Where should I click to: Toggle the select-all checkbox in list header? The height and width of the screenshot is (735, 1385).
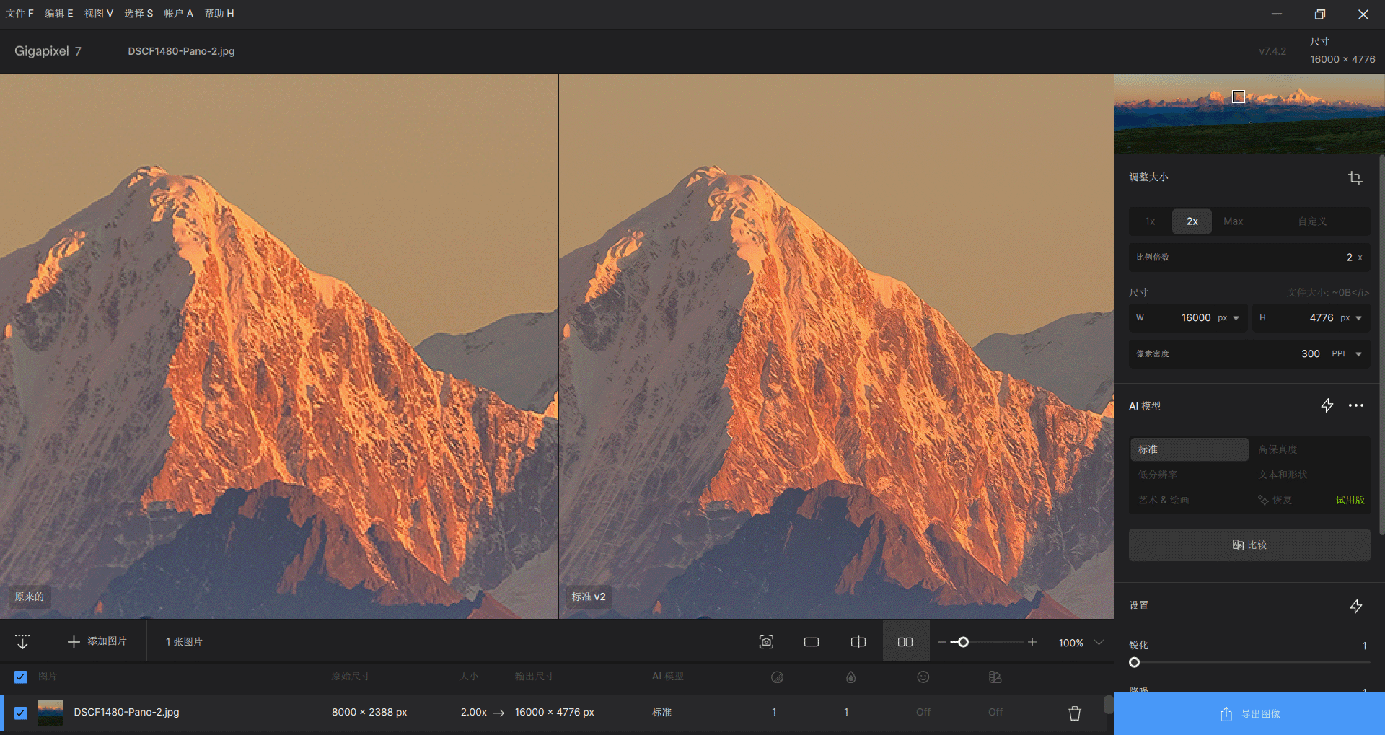point(20,677)
